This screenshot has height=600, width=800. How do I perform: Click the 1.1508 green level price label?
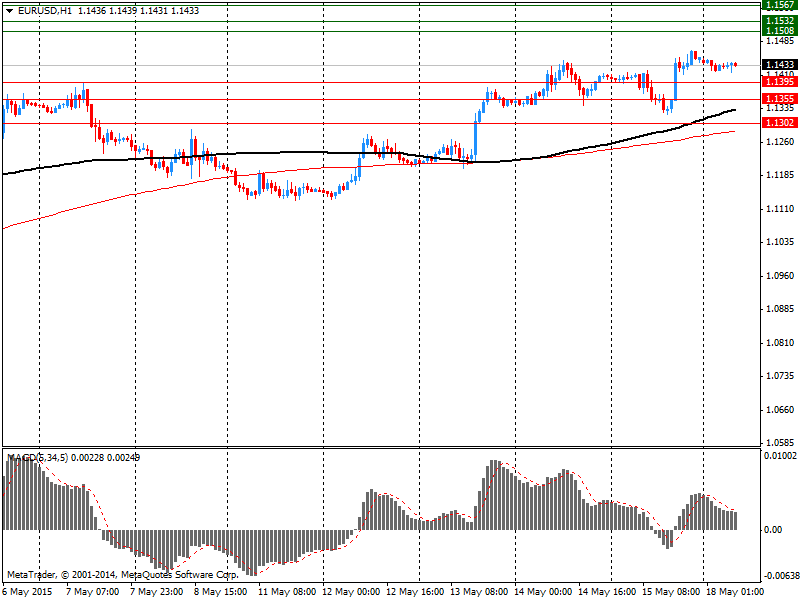(x=780, y=31)
